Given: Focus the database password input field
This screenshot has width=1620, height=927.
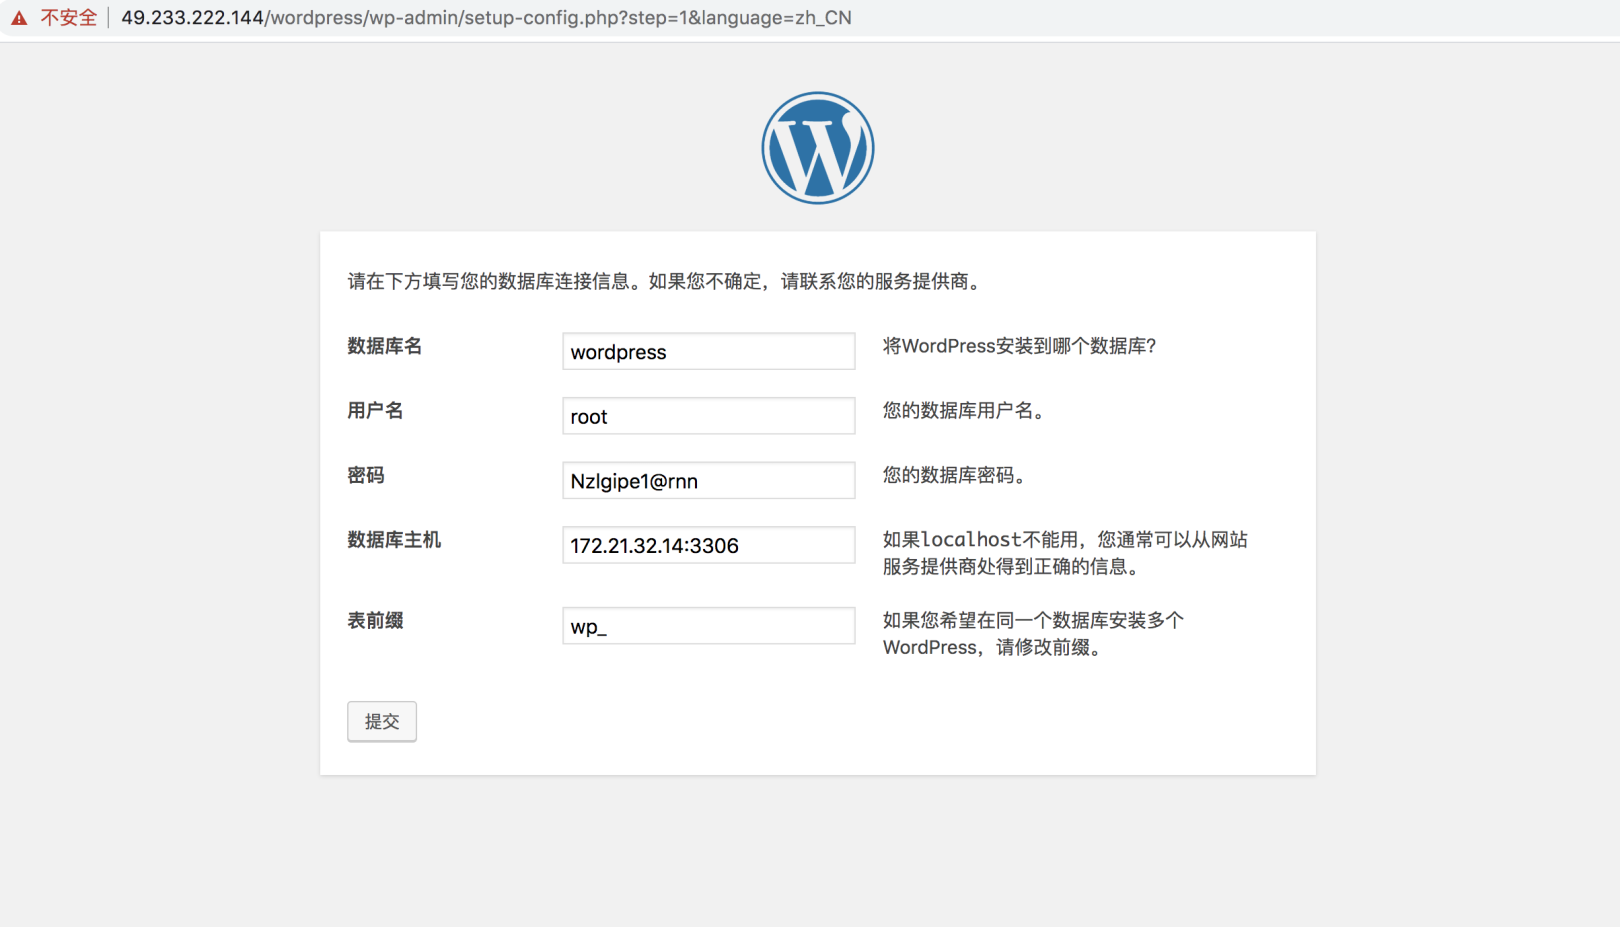Looking at the screenshot, I should click(709, 480).
